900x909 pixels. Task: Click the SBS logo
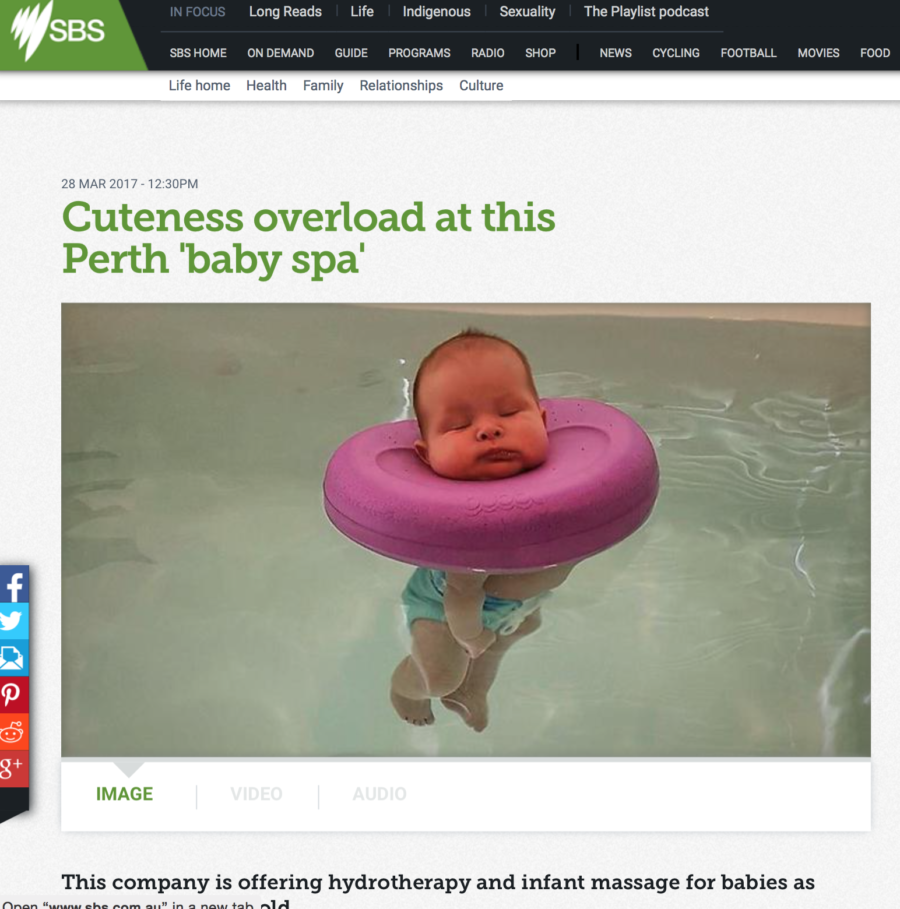pos(58,30)
